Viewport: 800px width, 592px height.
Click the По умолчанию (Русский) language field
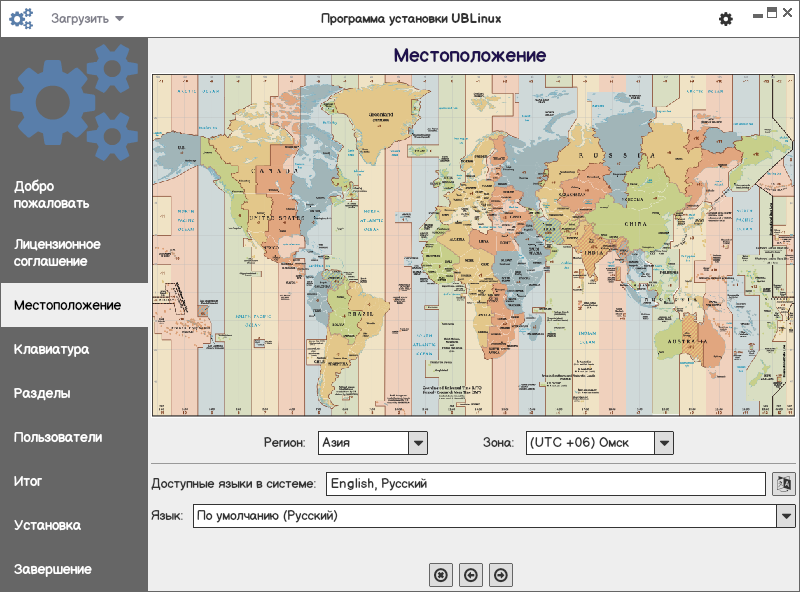[485, 516]
